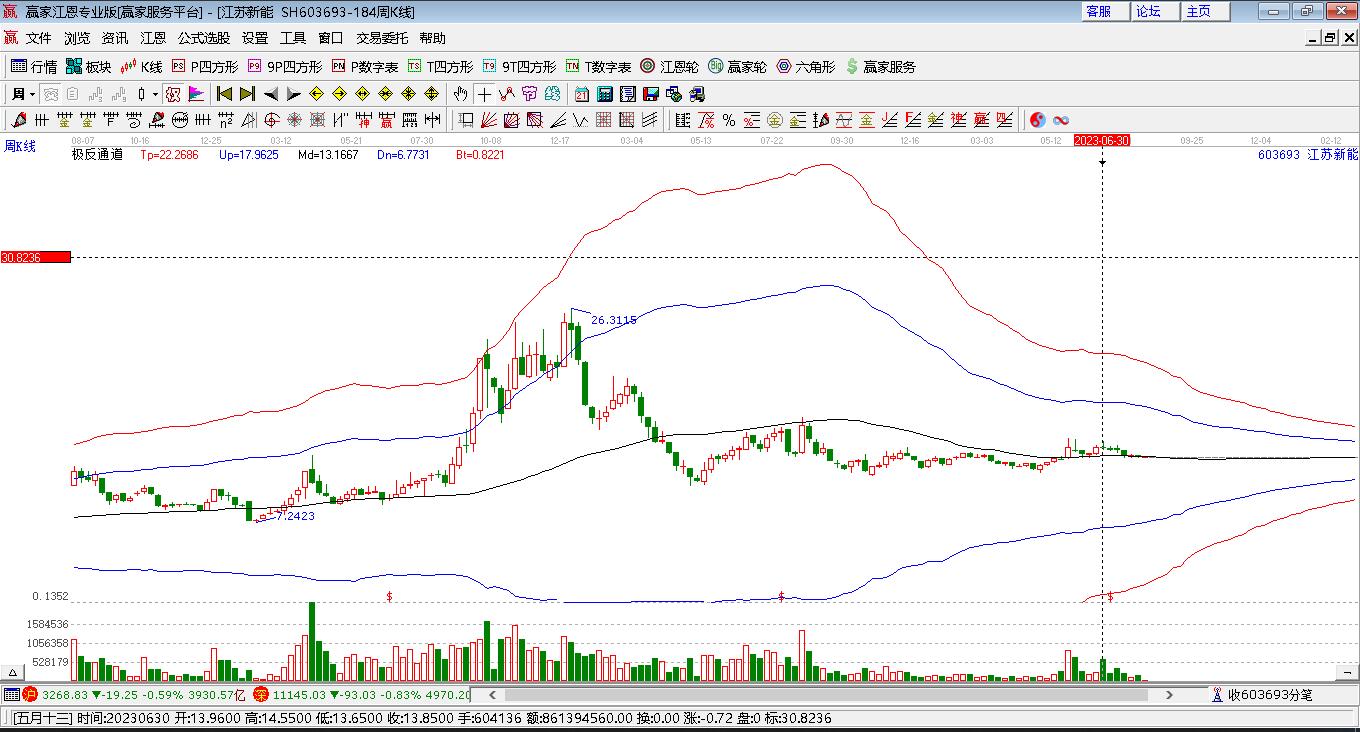Click the status bar grid icon
This screenshot has height=732, width=1360.
[x=11, y=694]
